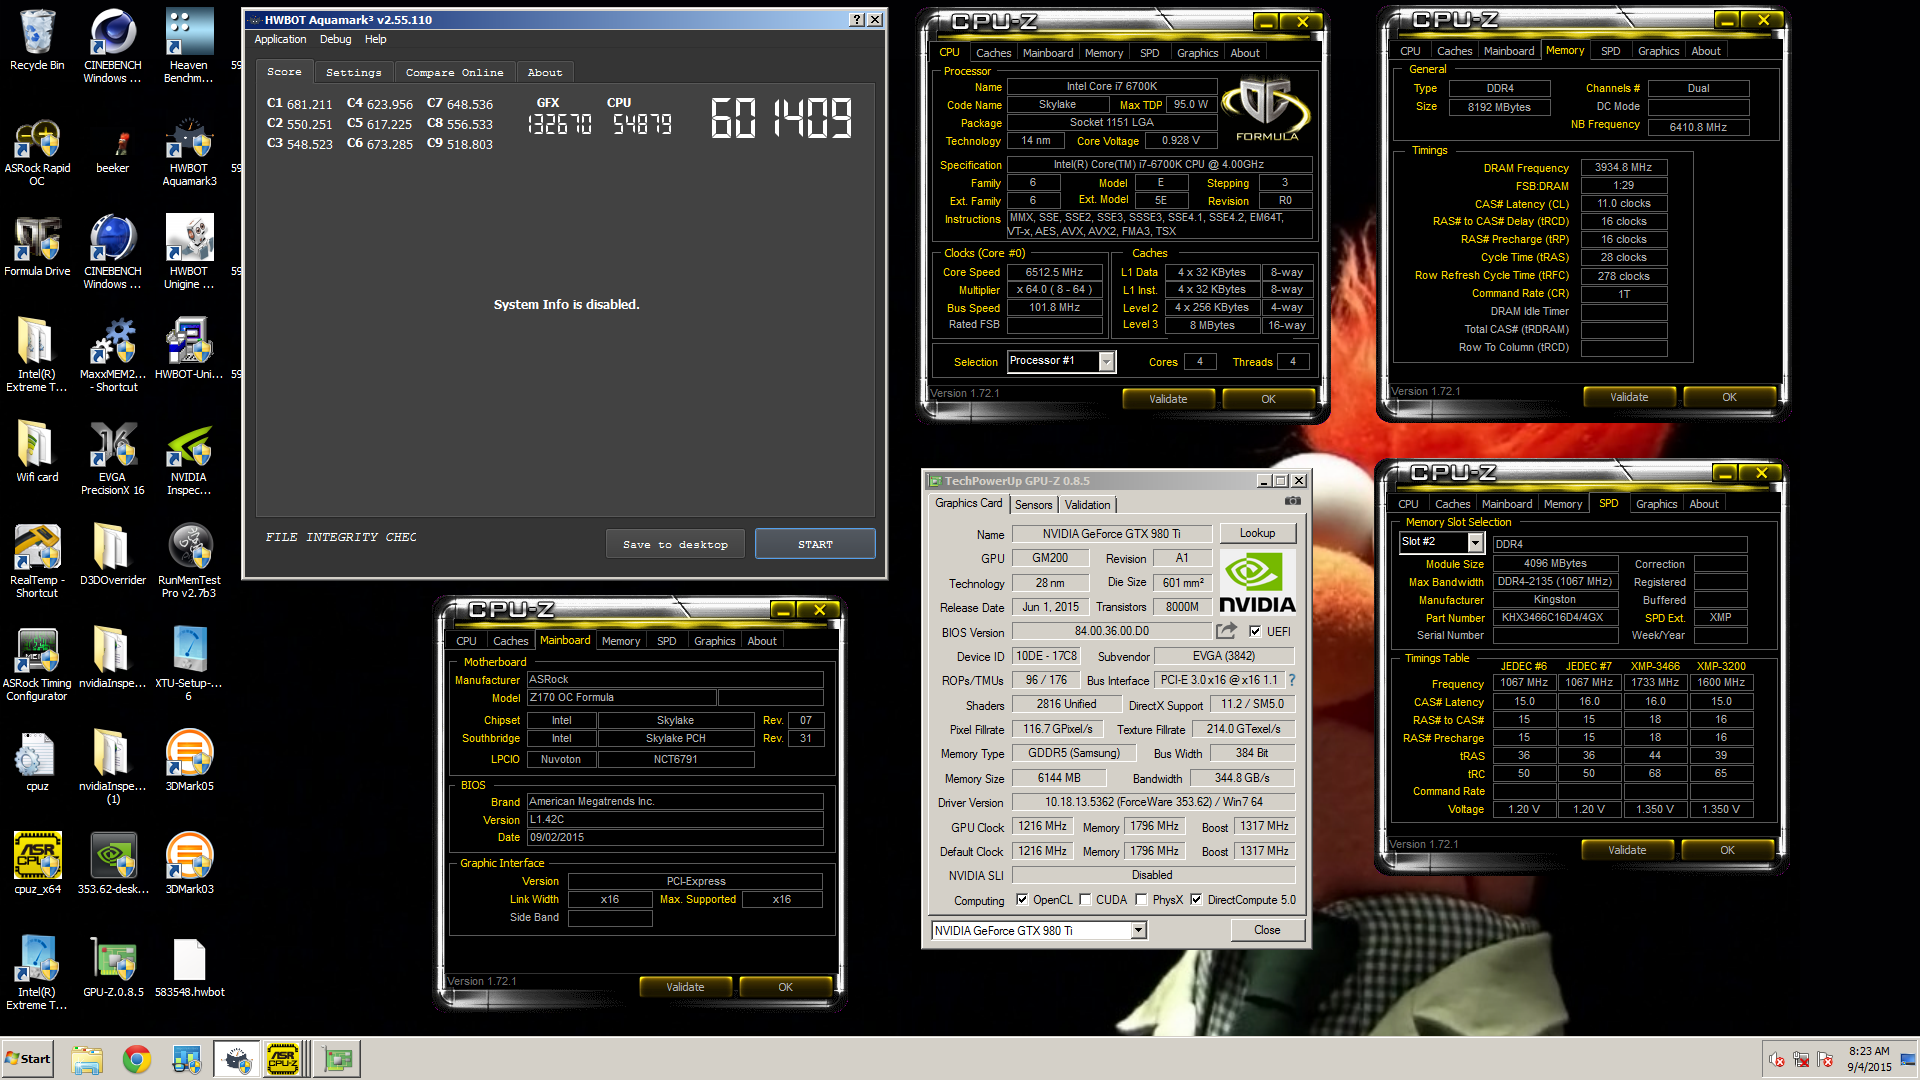This screenshot has height=1080, width=1920.
Task: Open Caches tab in top-left CPU-Z window
Action: click(993, 53)
